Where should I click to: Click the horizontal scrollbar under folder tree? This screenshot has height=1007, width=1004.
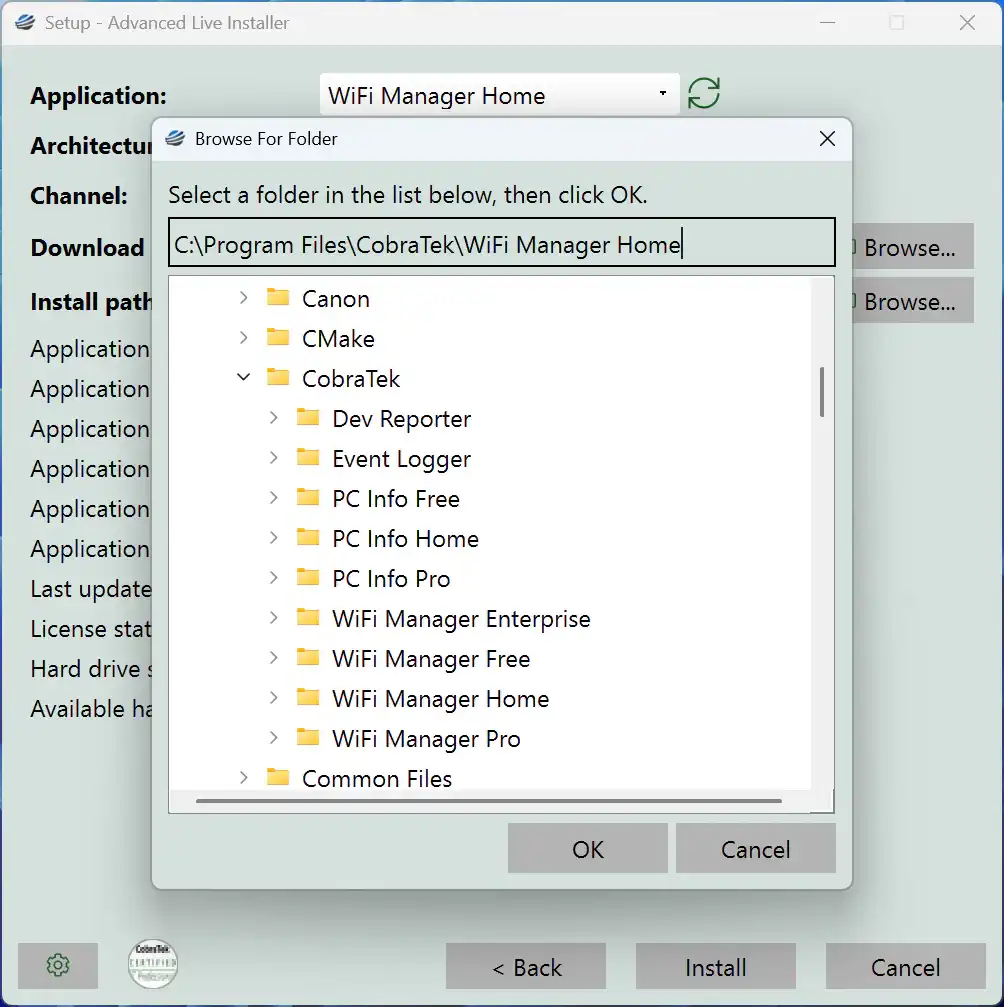[489, 800]
